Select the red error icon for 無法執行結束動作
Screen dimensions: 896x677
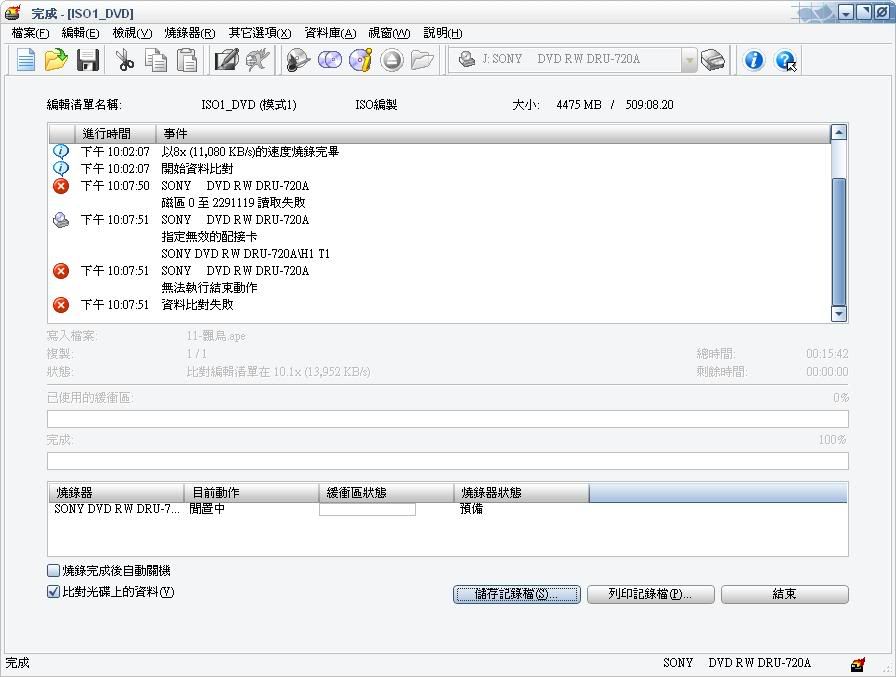click(x=61, y=271)
